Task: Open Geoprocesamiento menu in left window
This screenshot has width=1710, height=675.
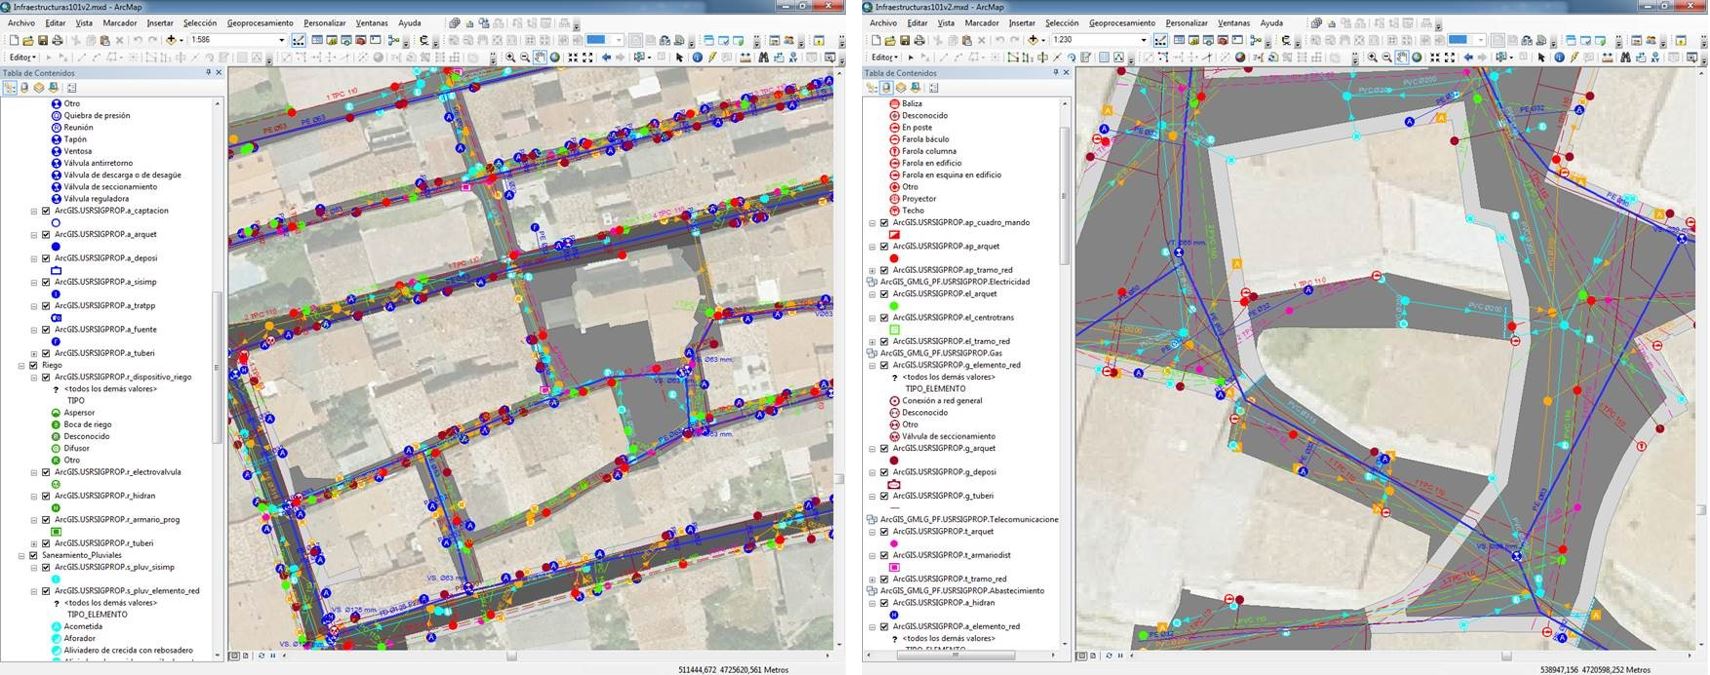Action: [260, 23]
